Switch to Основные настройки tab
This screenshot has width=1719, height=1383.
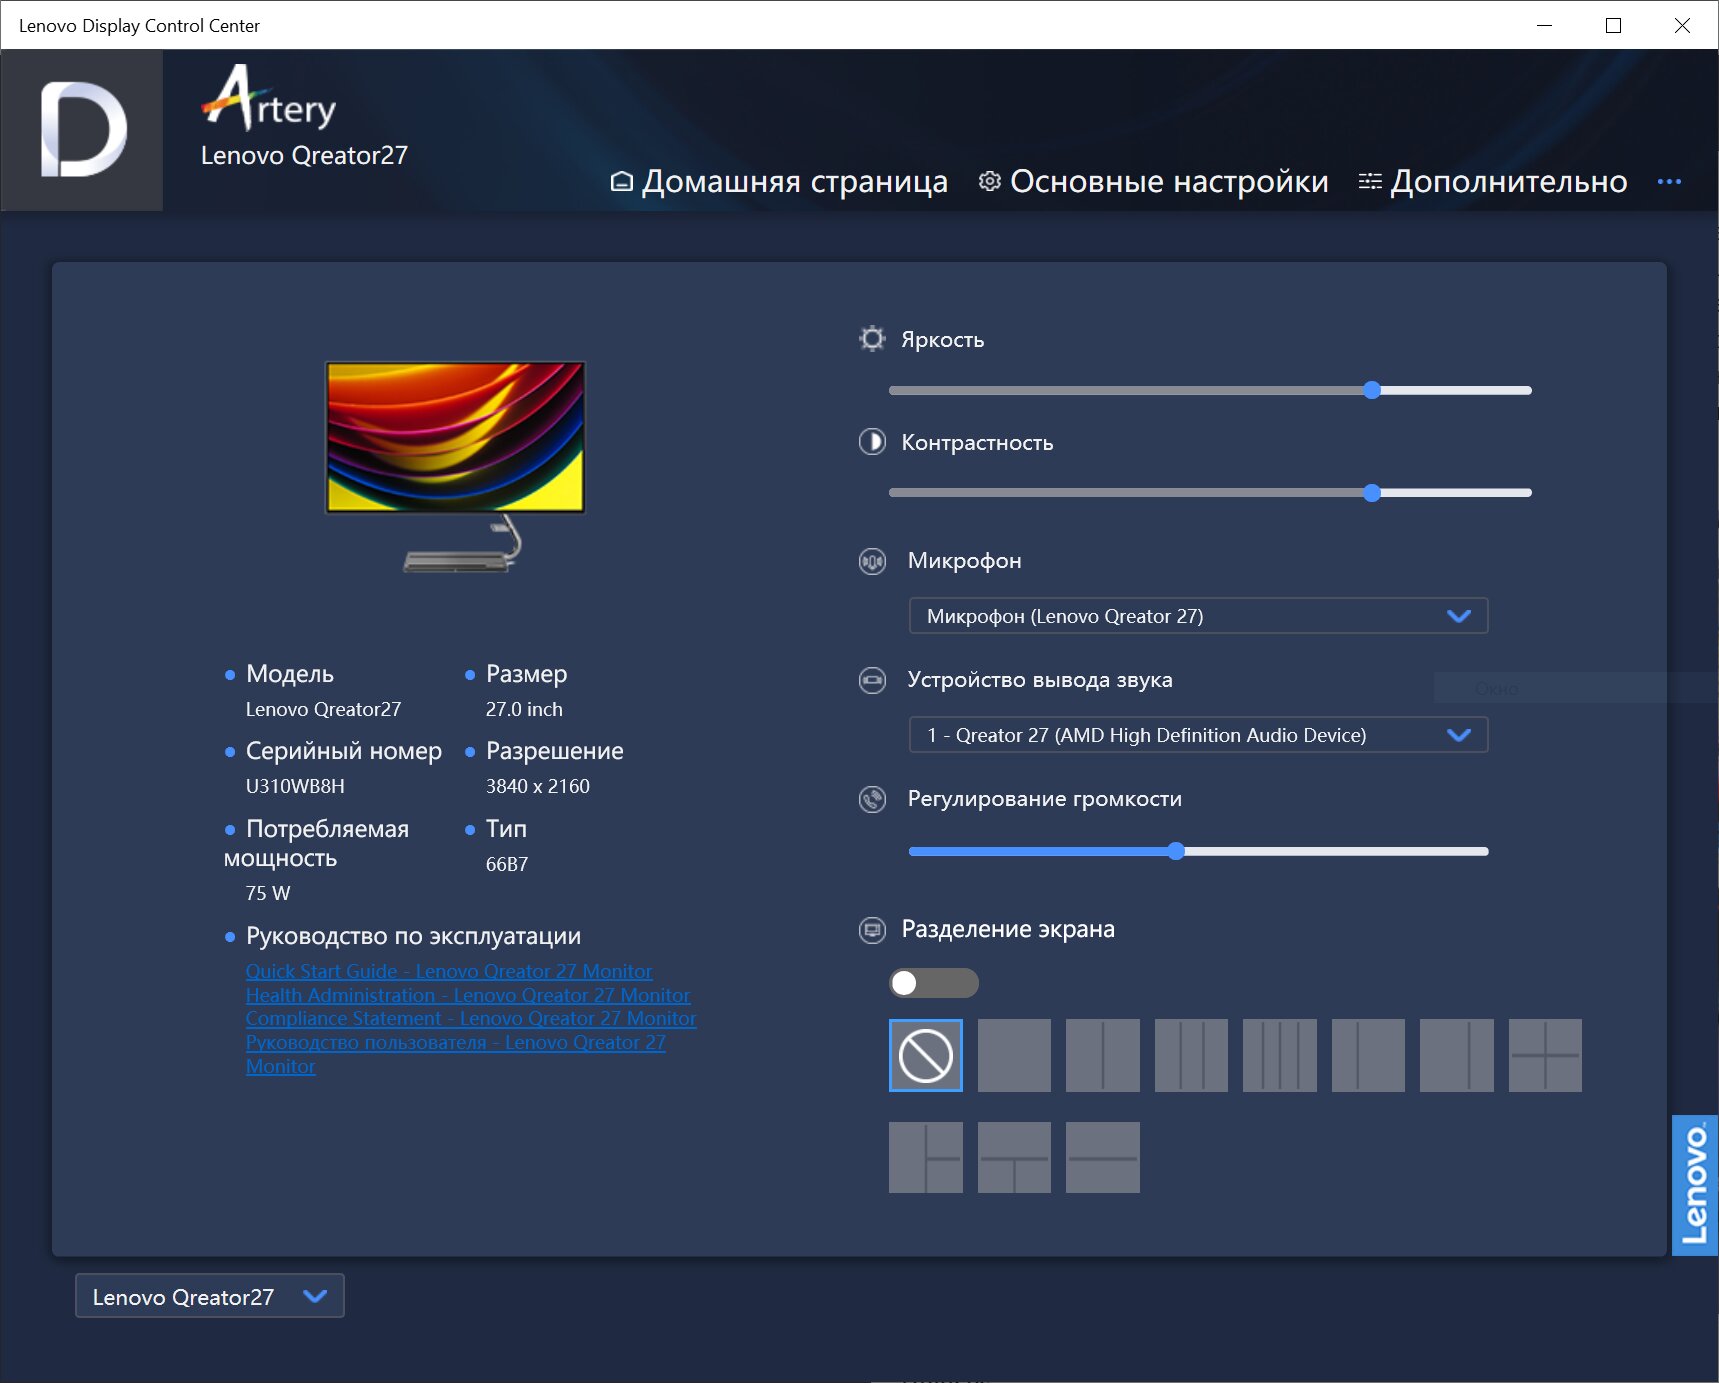(x=1154, y=181)
